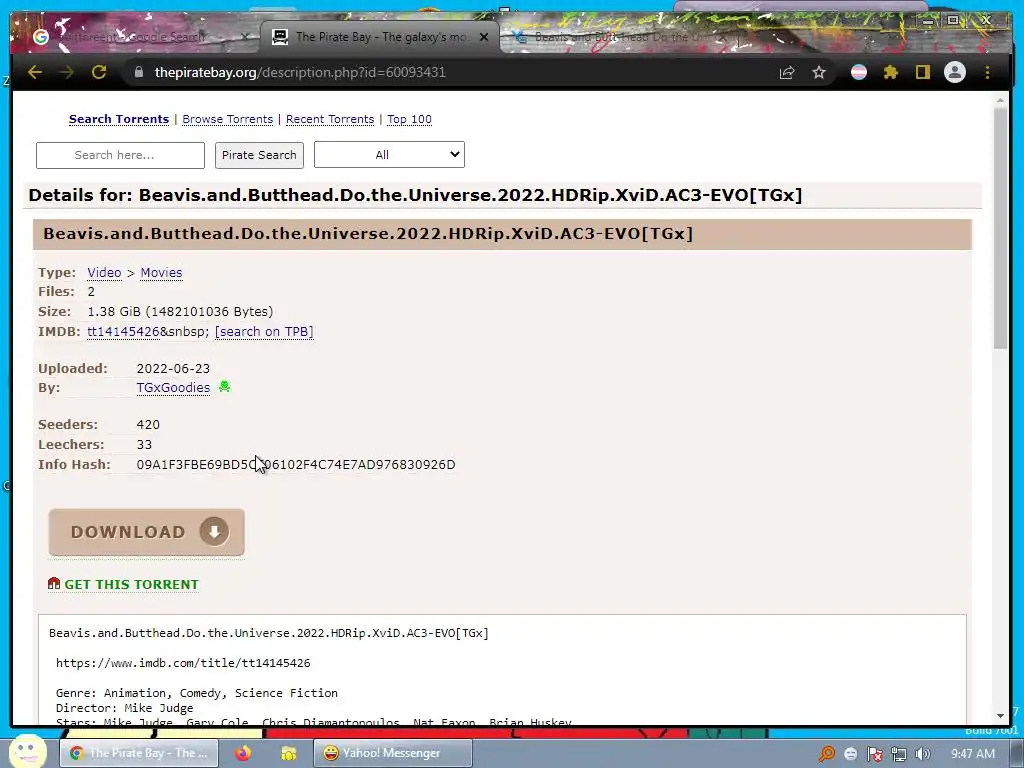This screenshot has height=768, width=1024.
Task: Click the scrollbar down arrow
Action: (1000, 716)
